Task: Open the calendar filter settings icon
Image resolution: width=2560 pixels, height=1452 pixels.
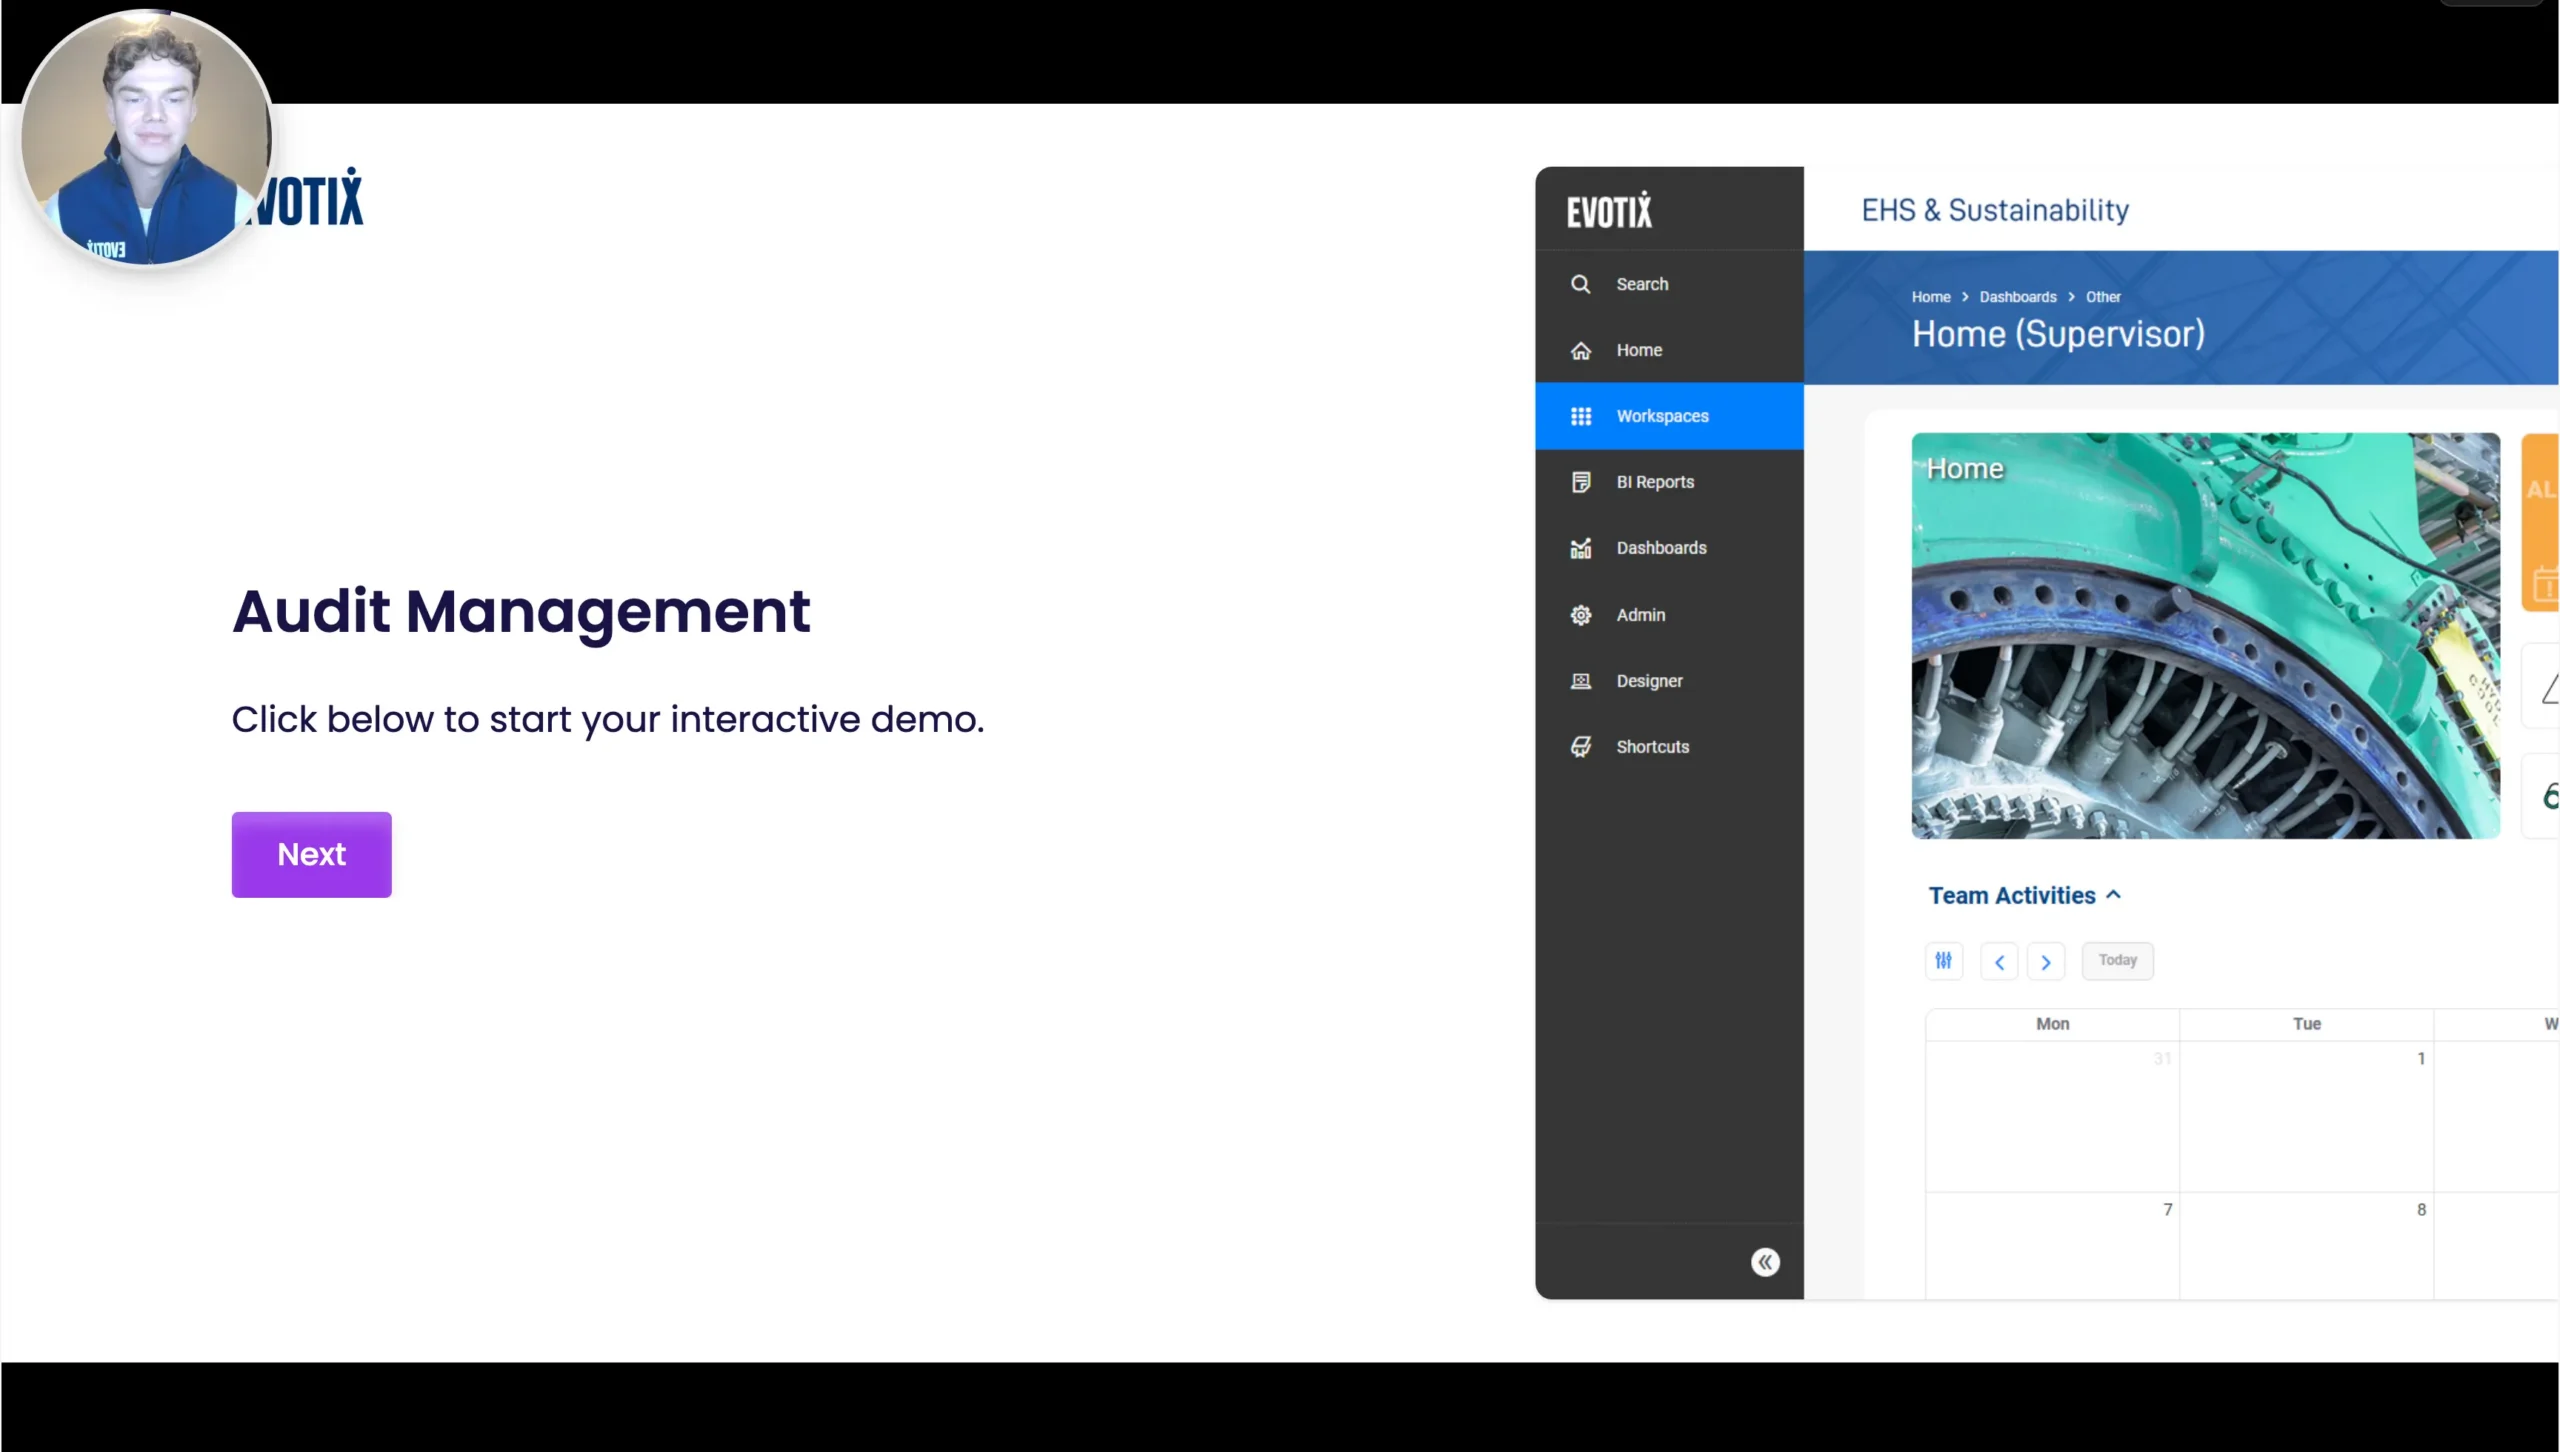Action: 1943,961
